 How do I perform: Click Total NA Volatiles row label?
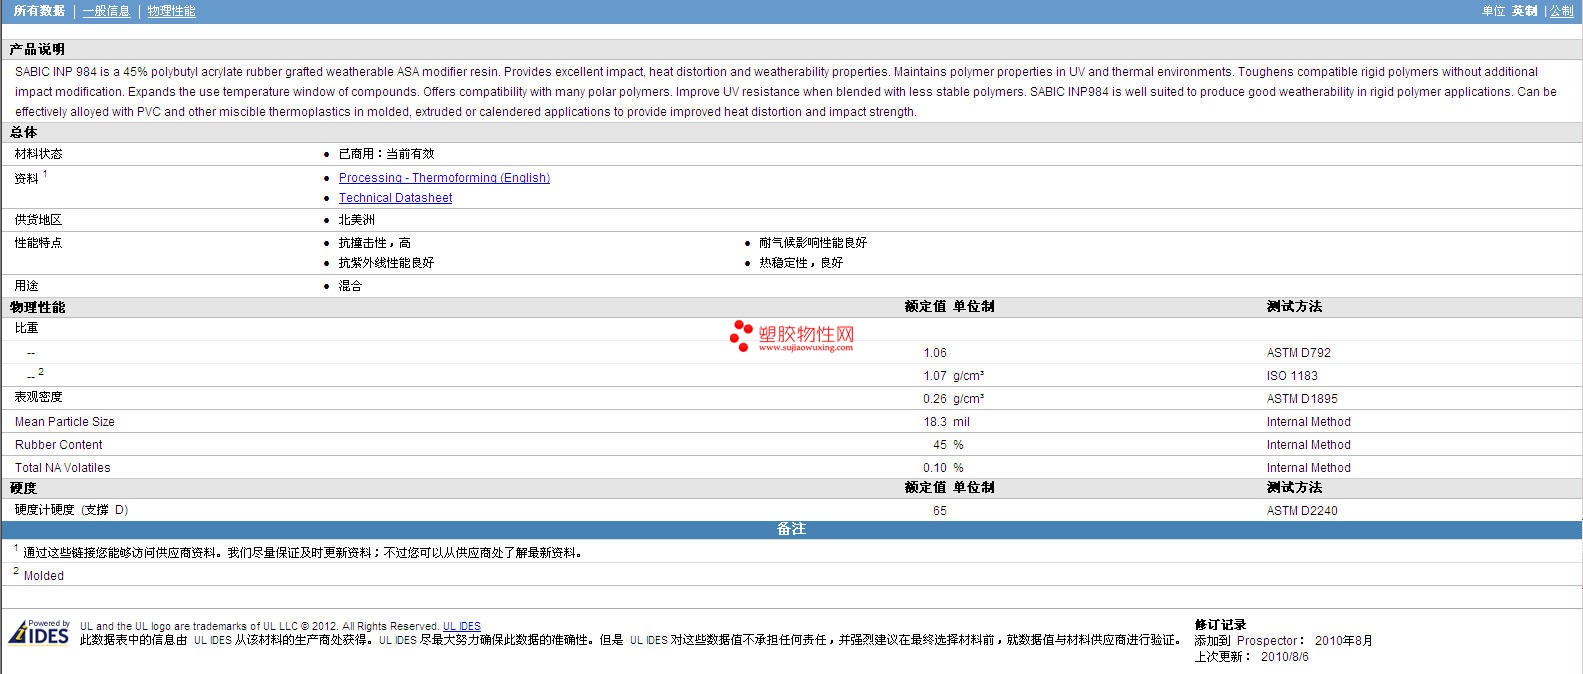coord(63,468)
